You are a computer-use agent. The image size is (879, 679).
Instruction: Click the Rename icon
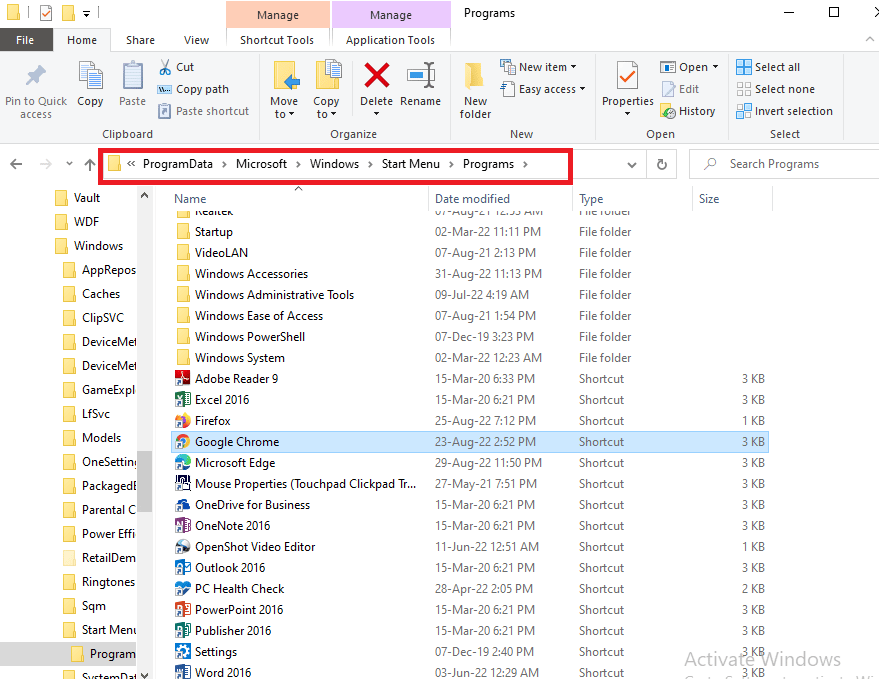(421, 75)
